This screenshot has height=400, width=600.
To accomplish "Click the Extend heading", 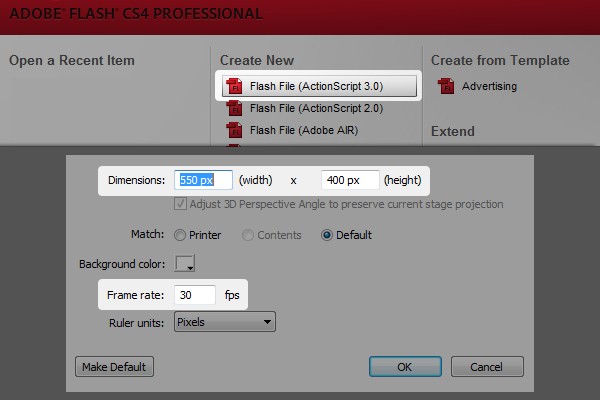I will click(x=453, y=131).
